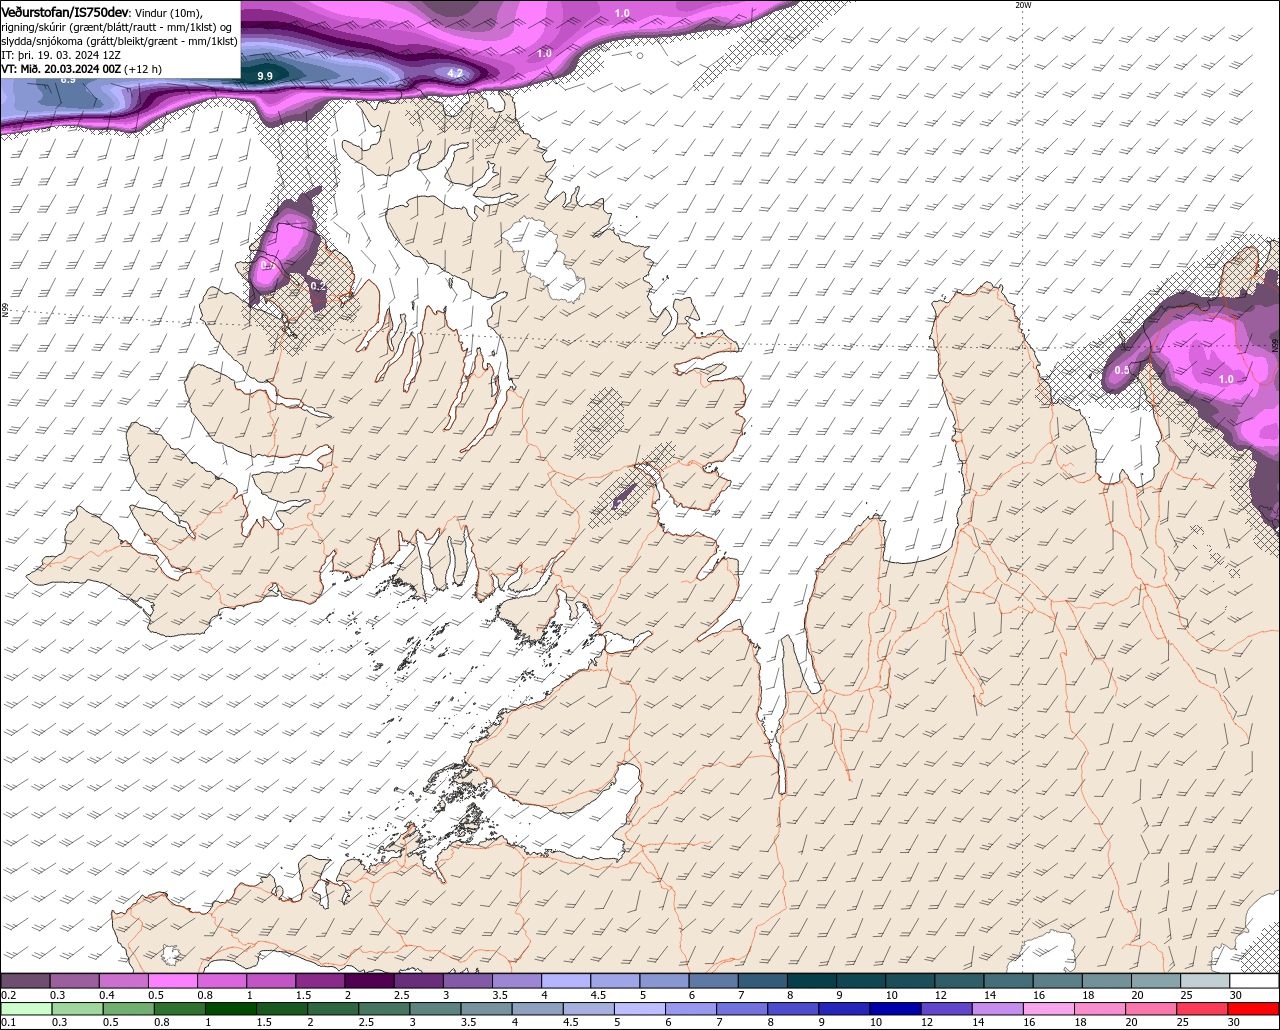Screen dimensions: 1280x1030
Task: Pick the dark teal 8 swatch on snow scale
Action: [811, 981]
